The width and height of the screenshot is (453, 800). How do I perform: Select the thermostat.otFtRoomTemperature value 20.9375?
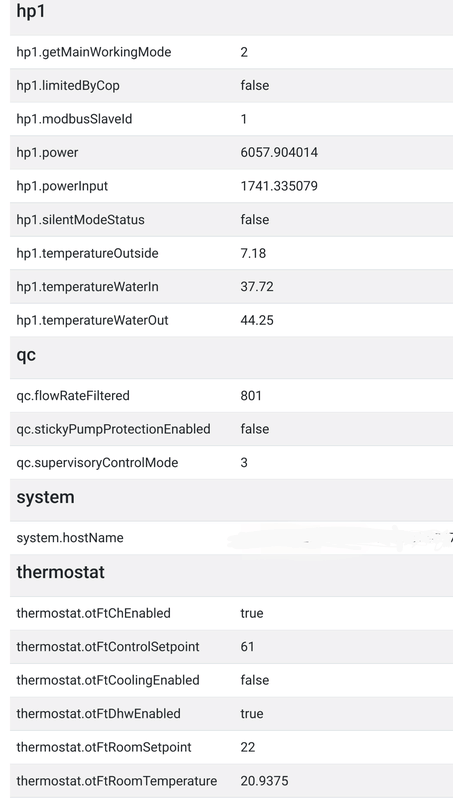[264, 781]
